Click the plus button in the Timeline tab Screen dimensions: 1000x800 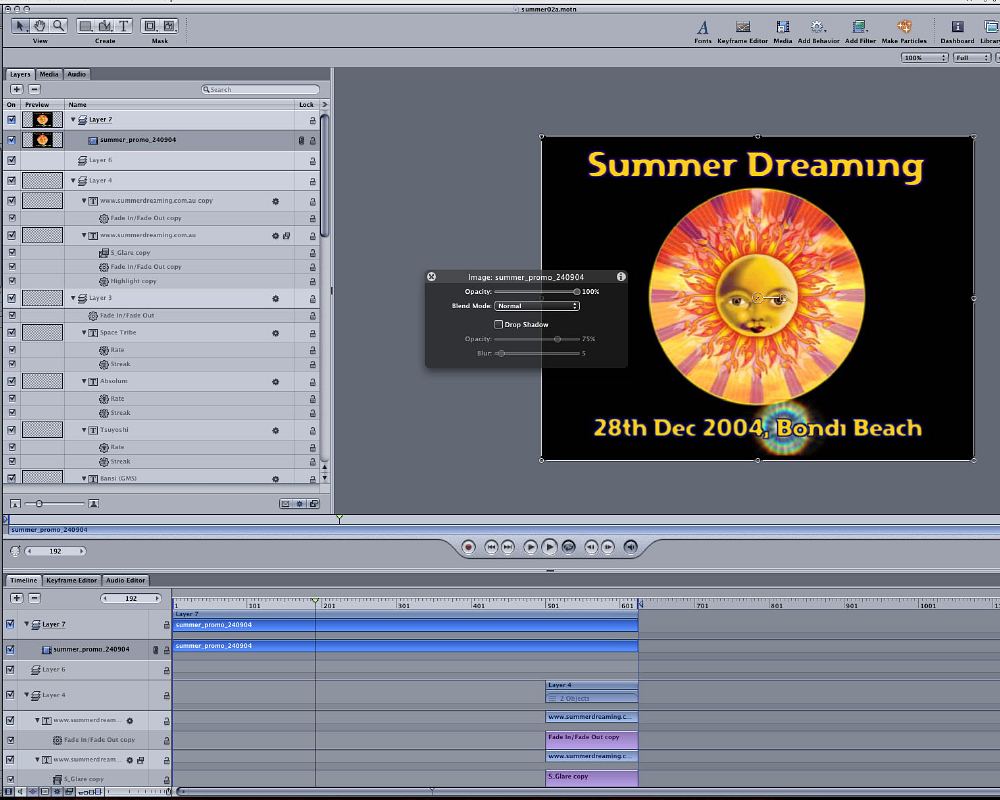17,598
